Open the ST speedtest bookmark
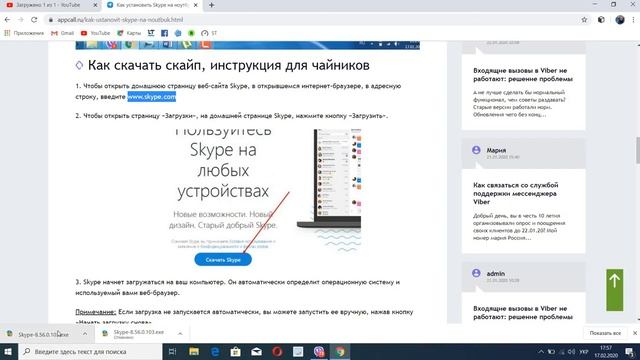The width and height of the screenshot is (640, 360). [x=209, y=33]
